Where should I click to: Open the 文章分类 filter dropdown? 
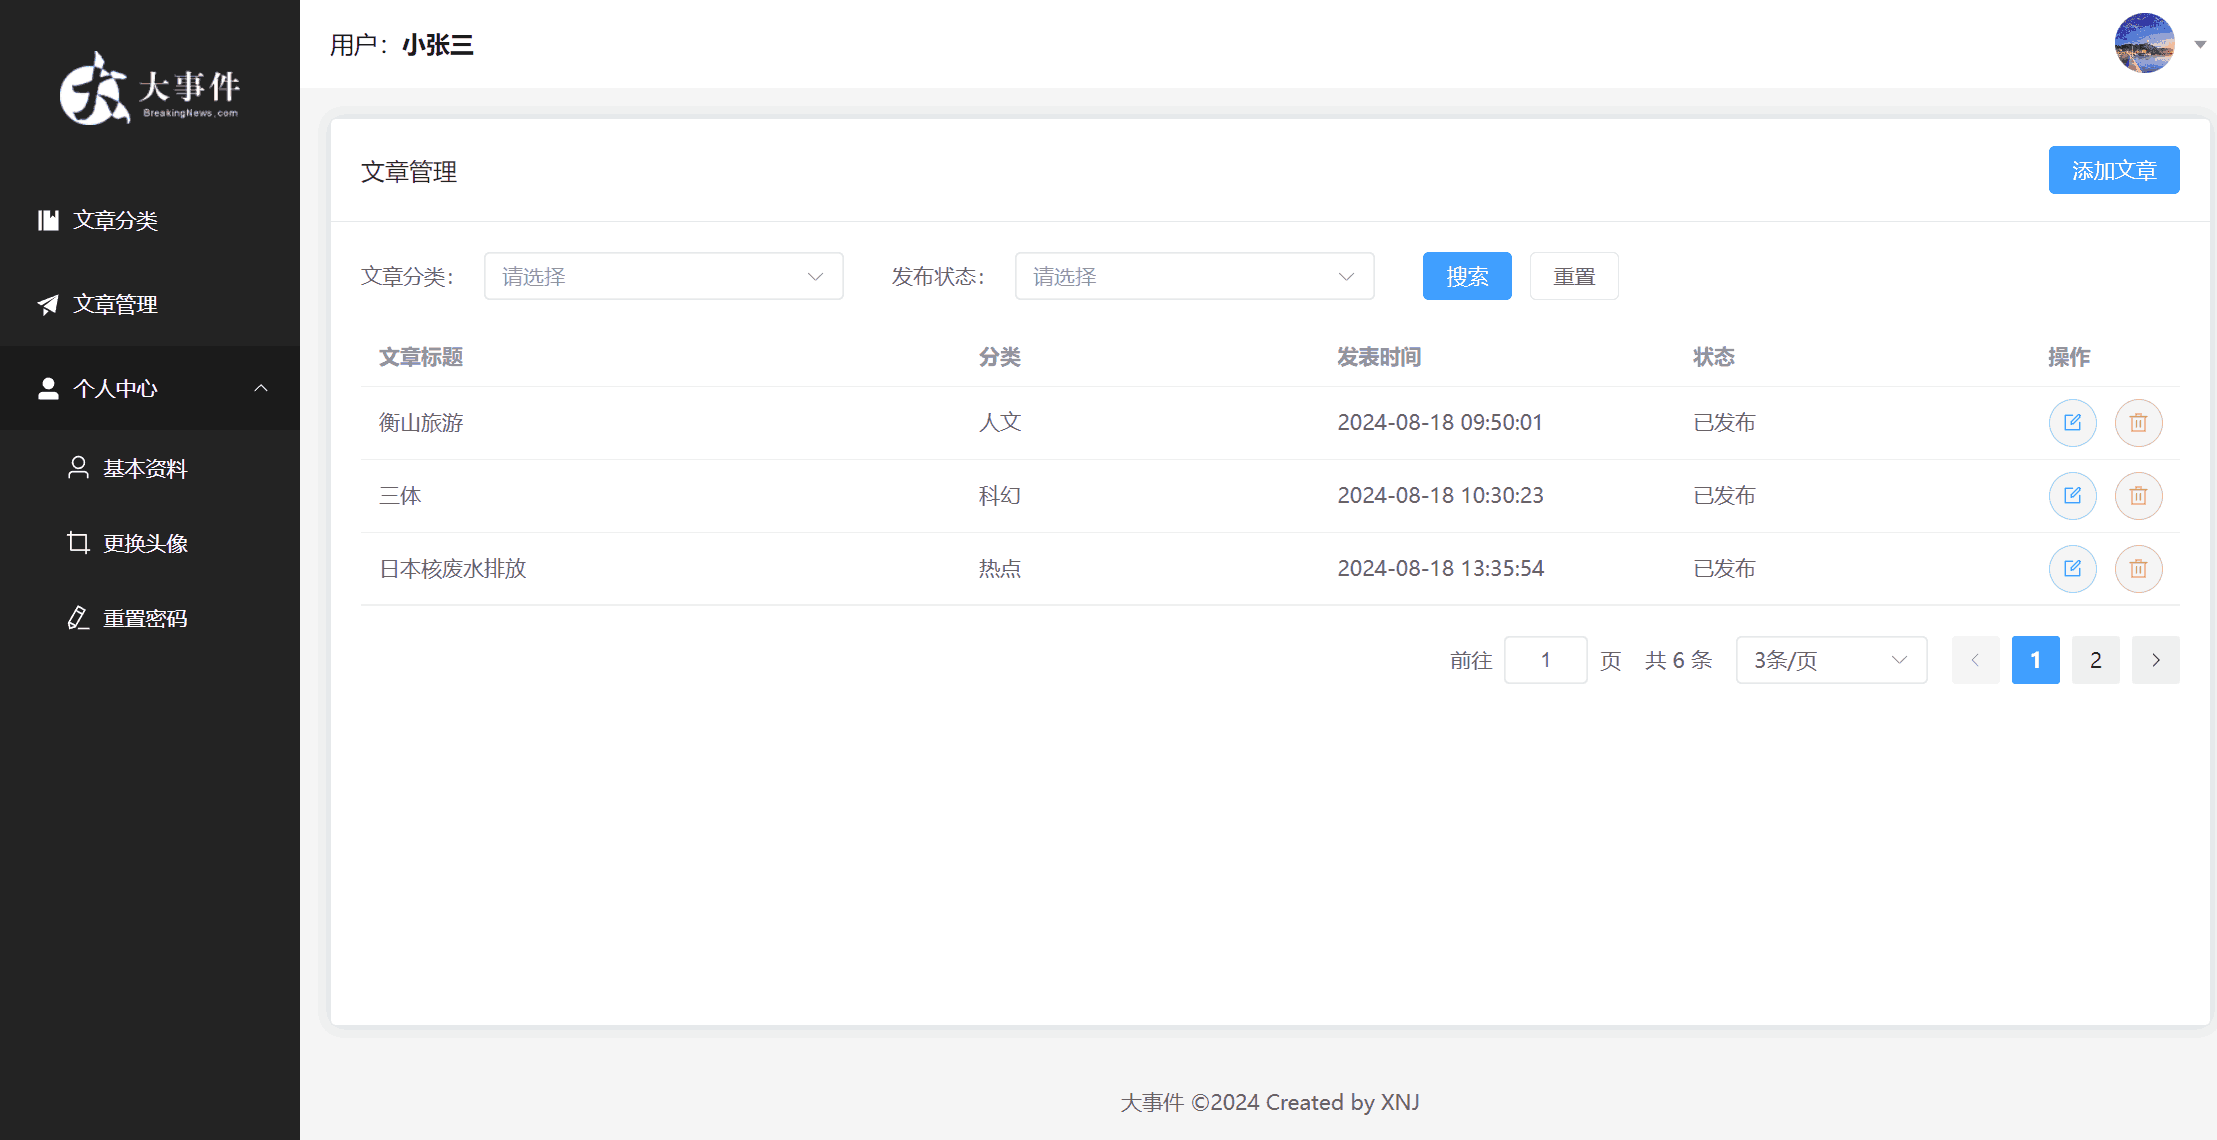pyautogui.click(x=663, y=277)
